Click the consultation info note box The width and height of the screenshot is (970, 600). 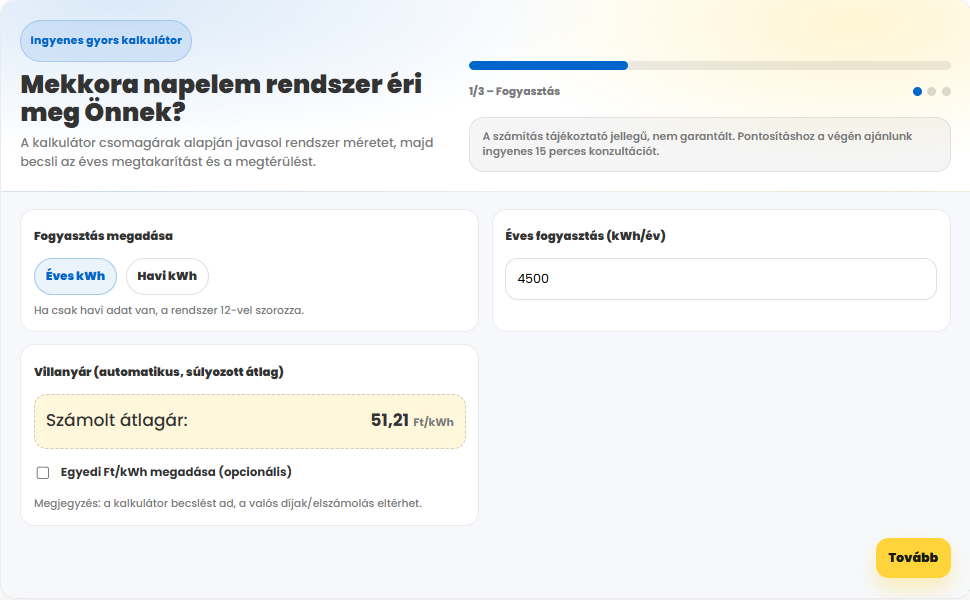click(x=709, y=144)
